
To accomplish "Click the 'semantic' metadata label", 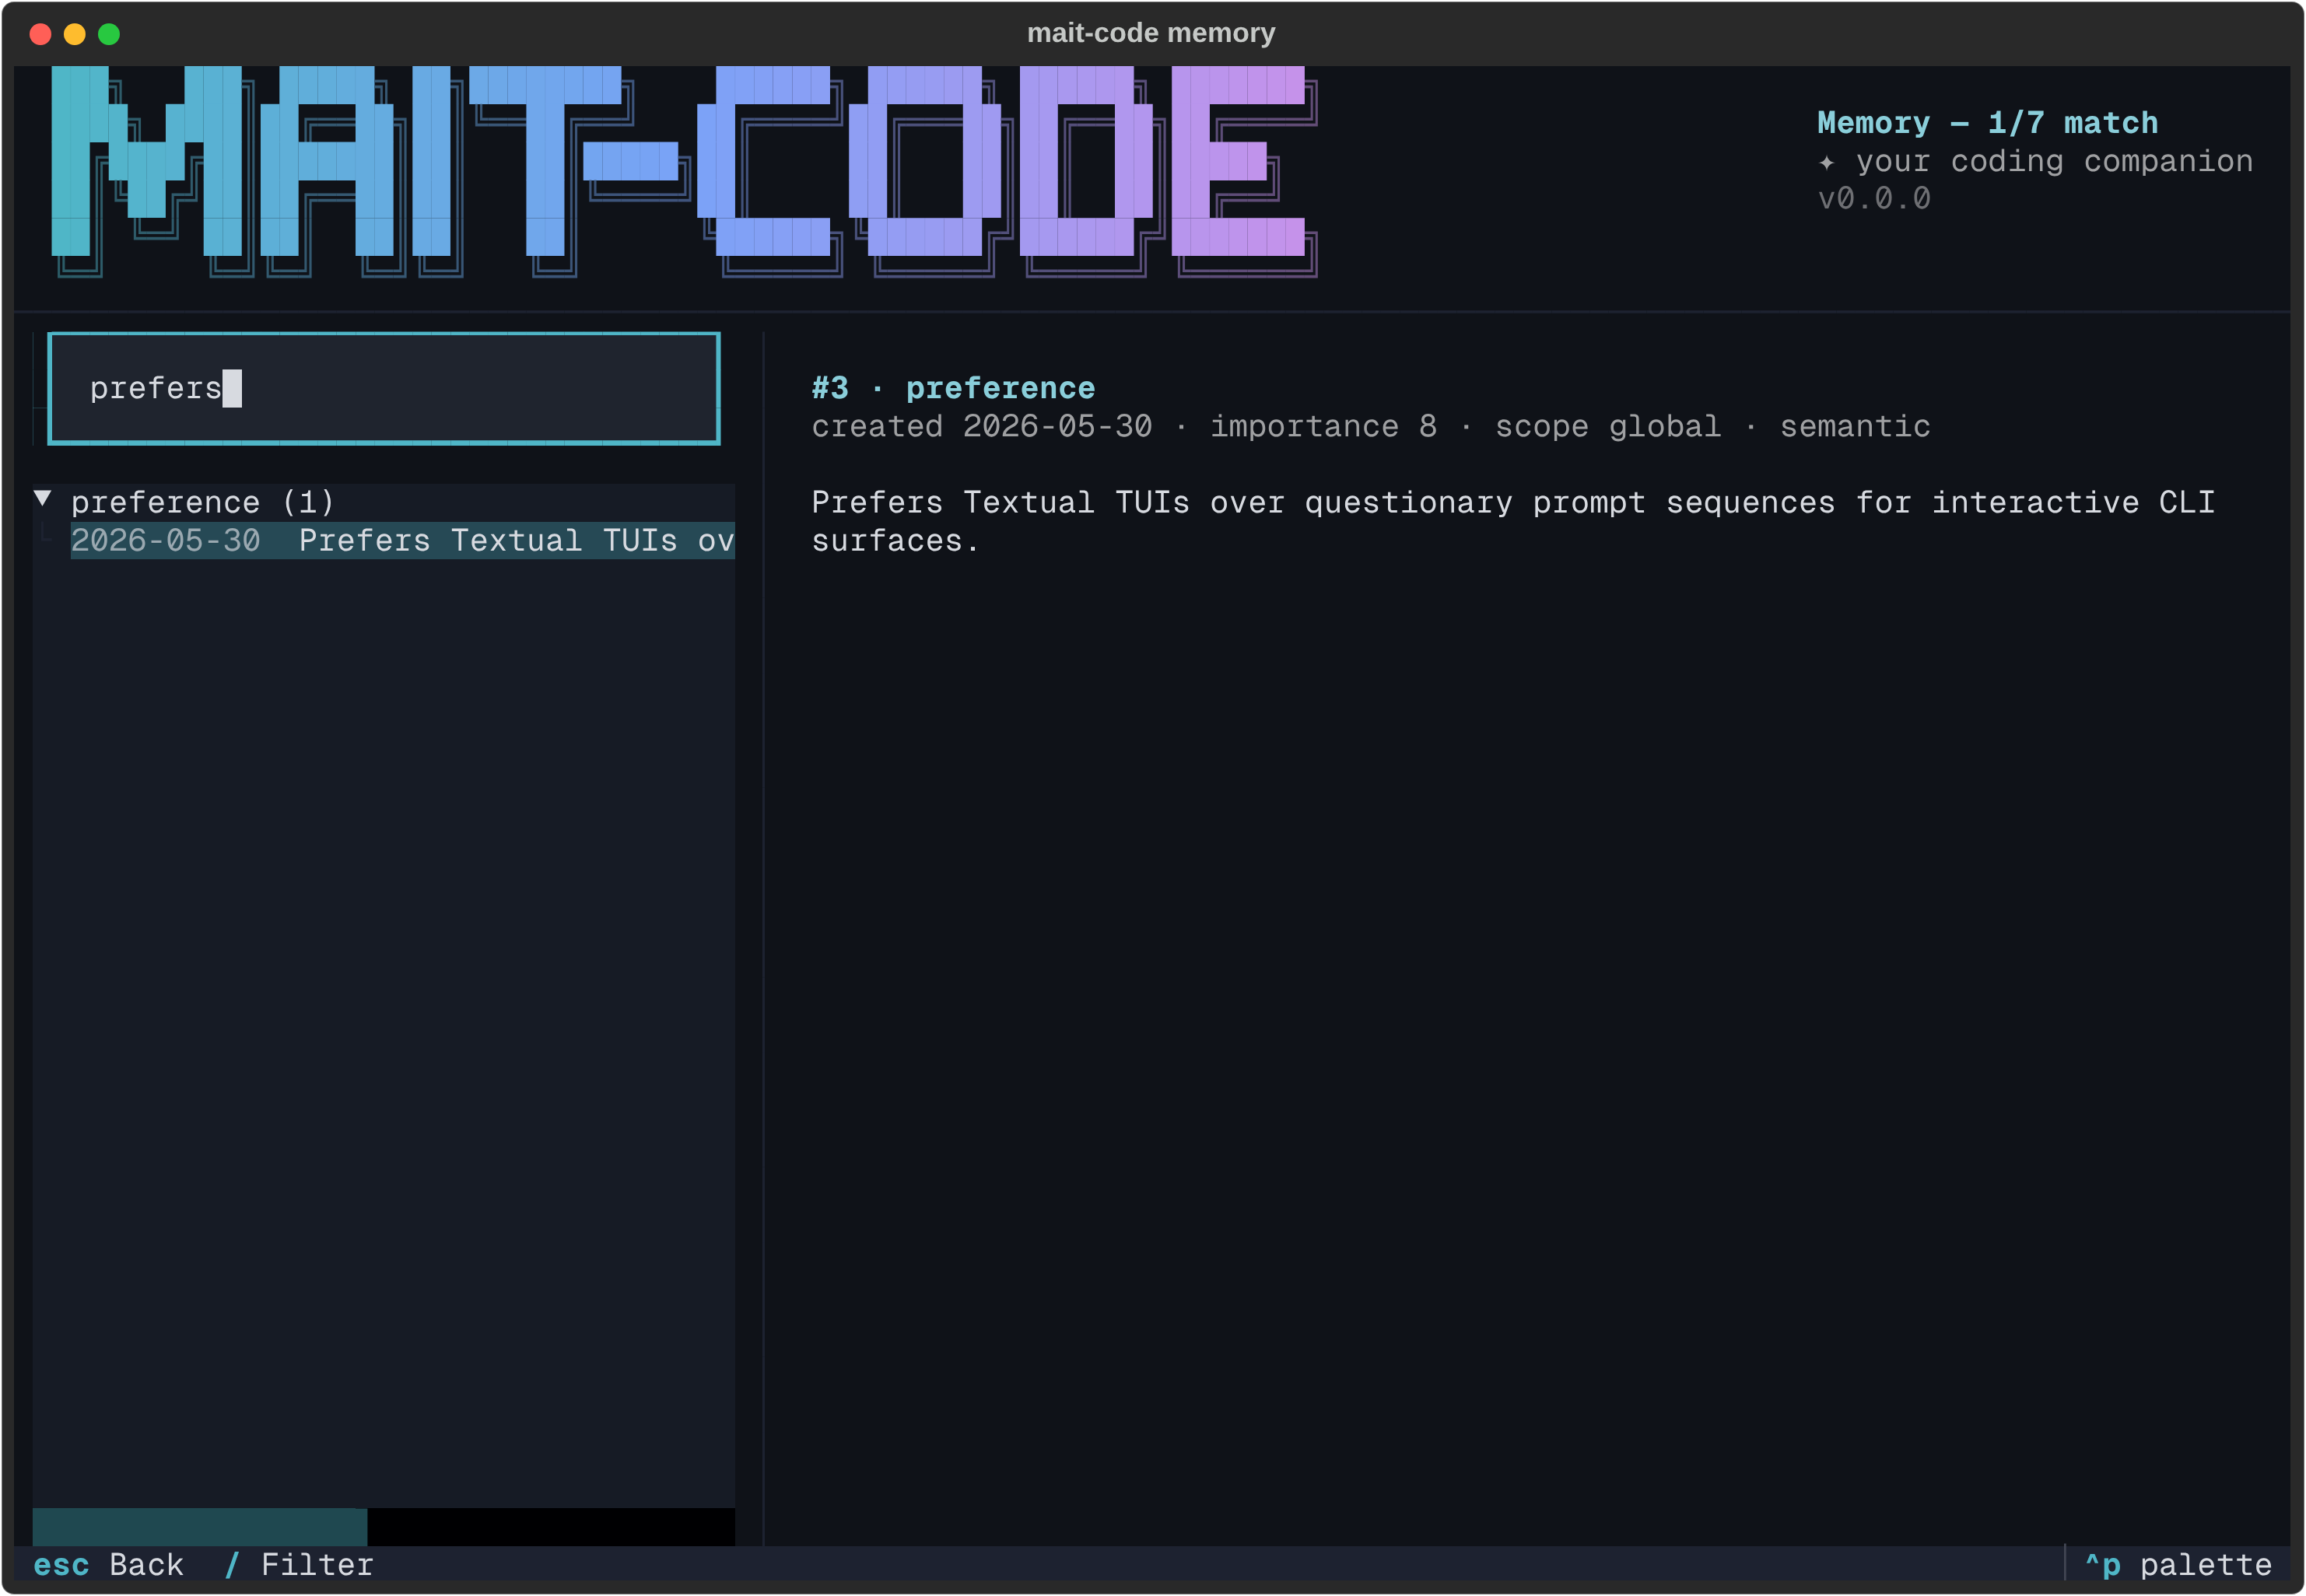I will pyautogui.click(x=1855, y=426).
